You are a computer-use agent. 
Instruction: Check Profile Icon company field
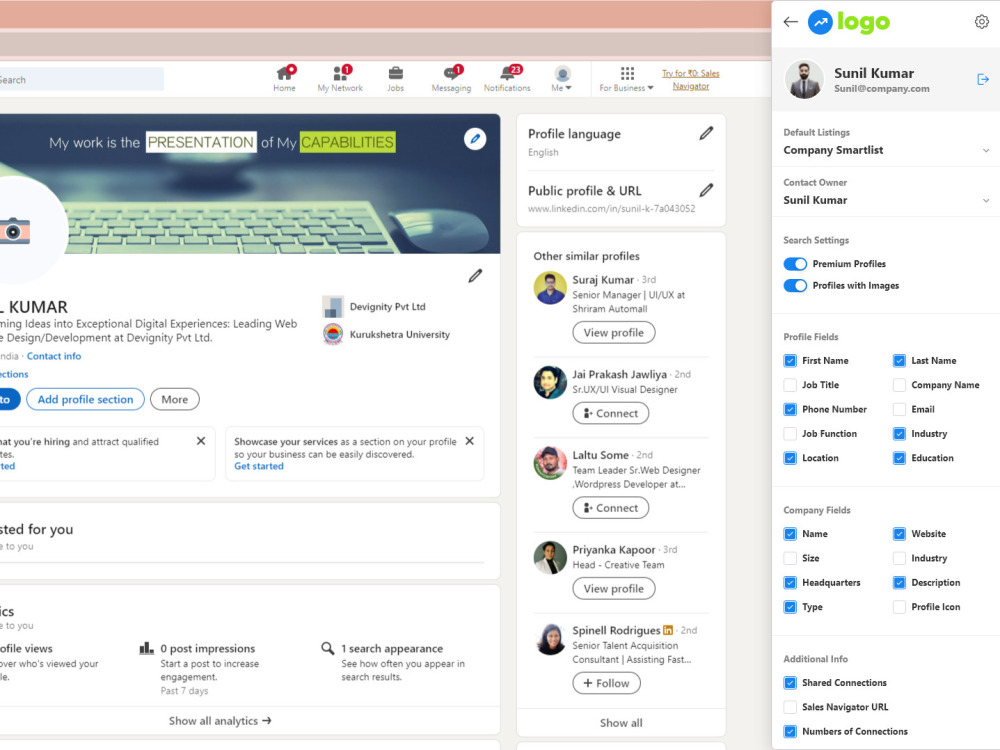(x=899, y=607)
